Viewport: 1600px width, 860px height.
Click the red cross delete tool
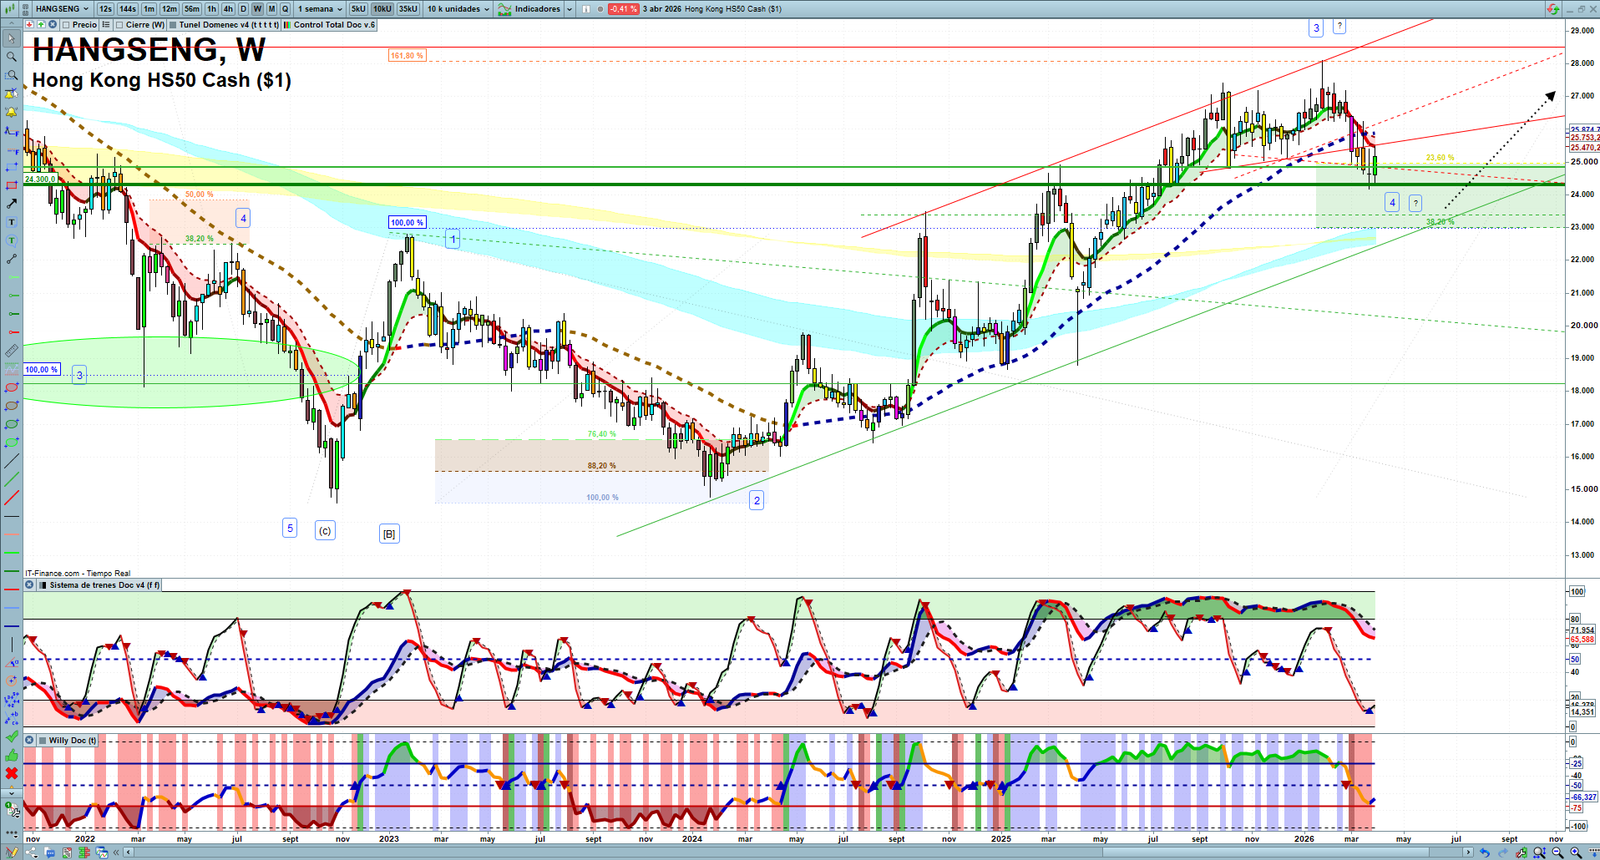pyautogui.click(x=11, y=773)
